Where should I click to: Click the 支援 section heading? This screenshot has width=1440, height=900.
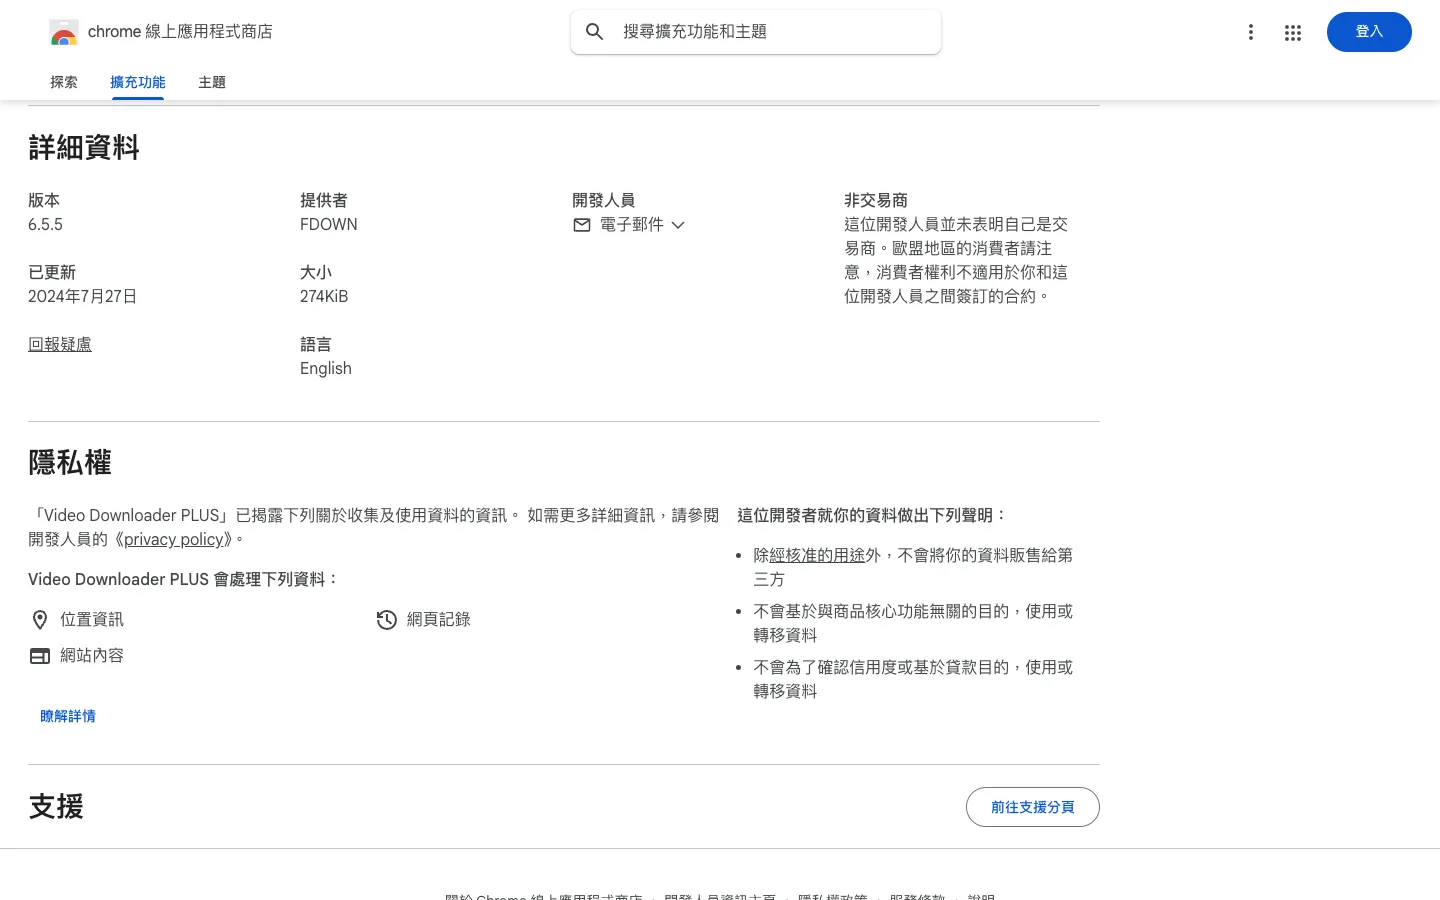coord(56,807)
